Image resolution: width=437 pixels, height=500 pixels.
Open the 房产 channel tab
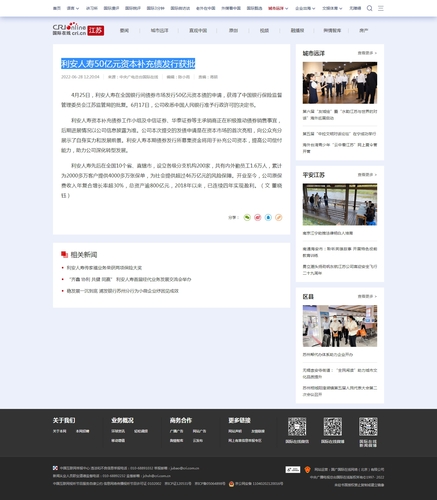pyautogui.click(x=364, y=30)
